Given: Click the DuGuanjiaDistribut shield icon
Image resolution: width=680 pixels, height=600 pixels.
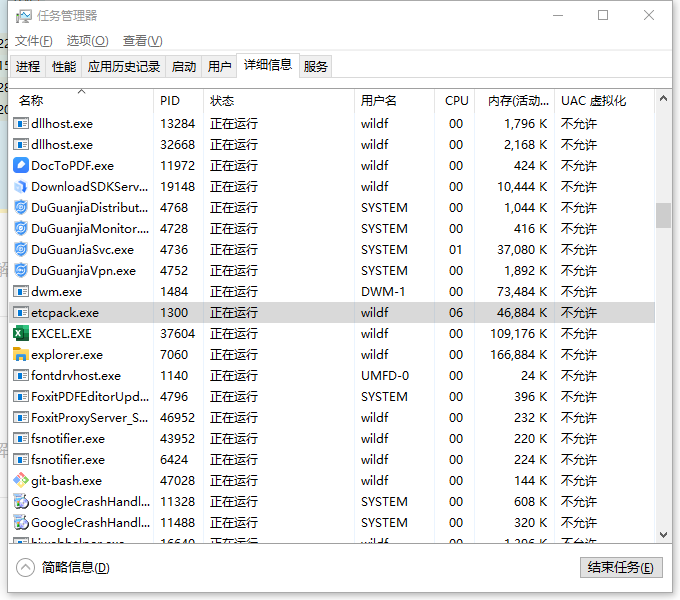Looking at the screenshot, I should (x=21, y=208).
